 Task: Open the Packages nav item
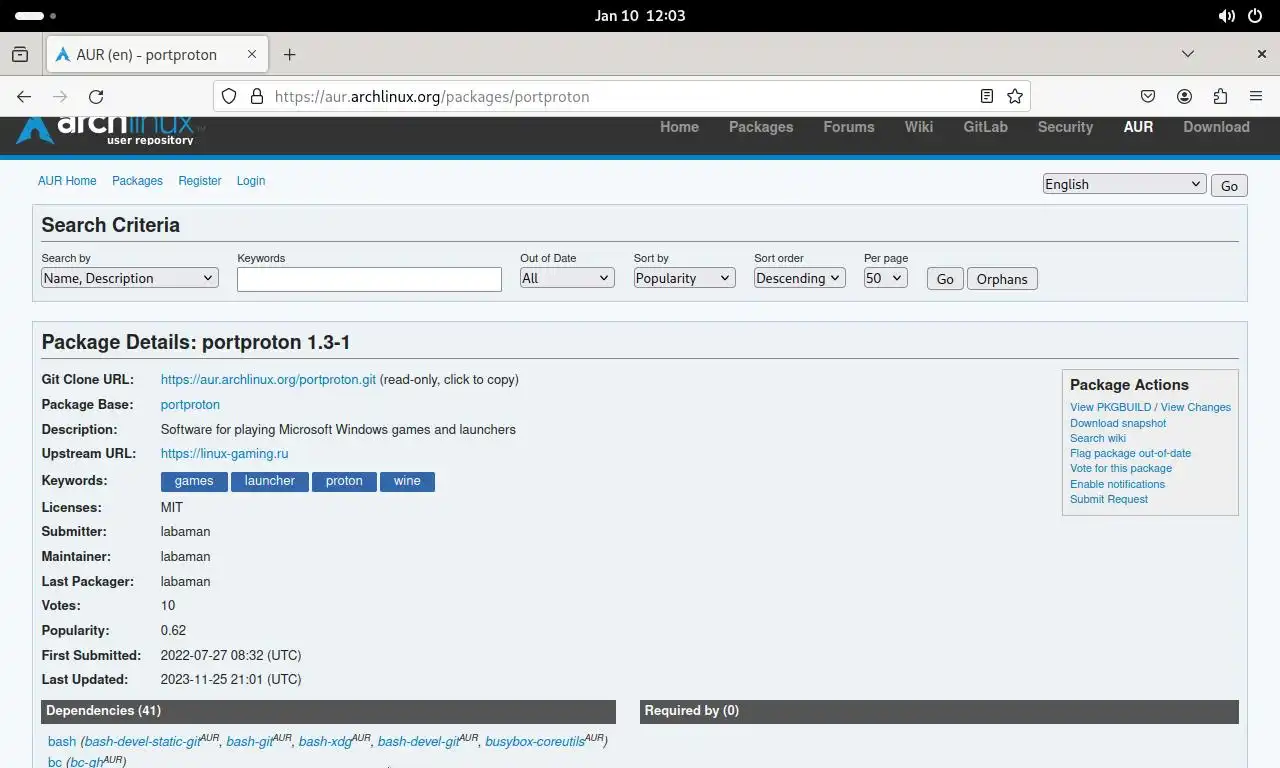761,127
